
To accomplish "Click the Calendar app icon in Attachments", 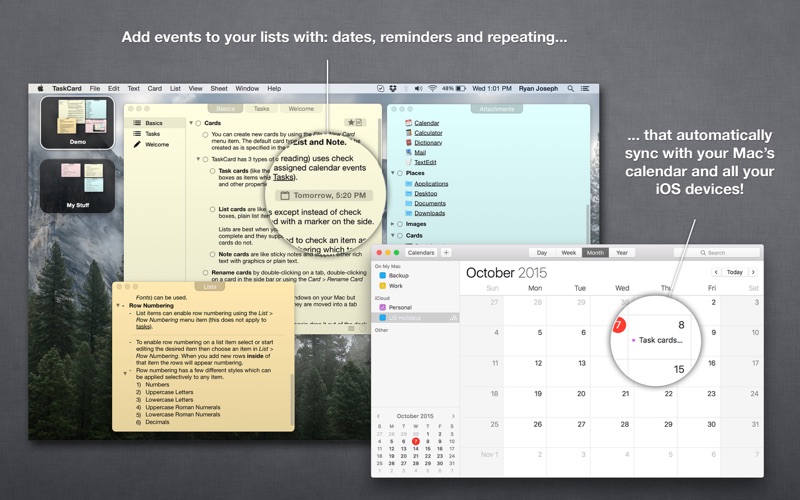I will [x=409, y=122].
